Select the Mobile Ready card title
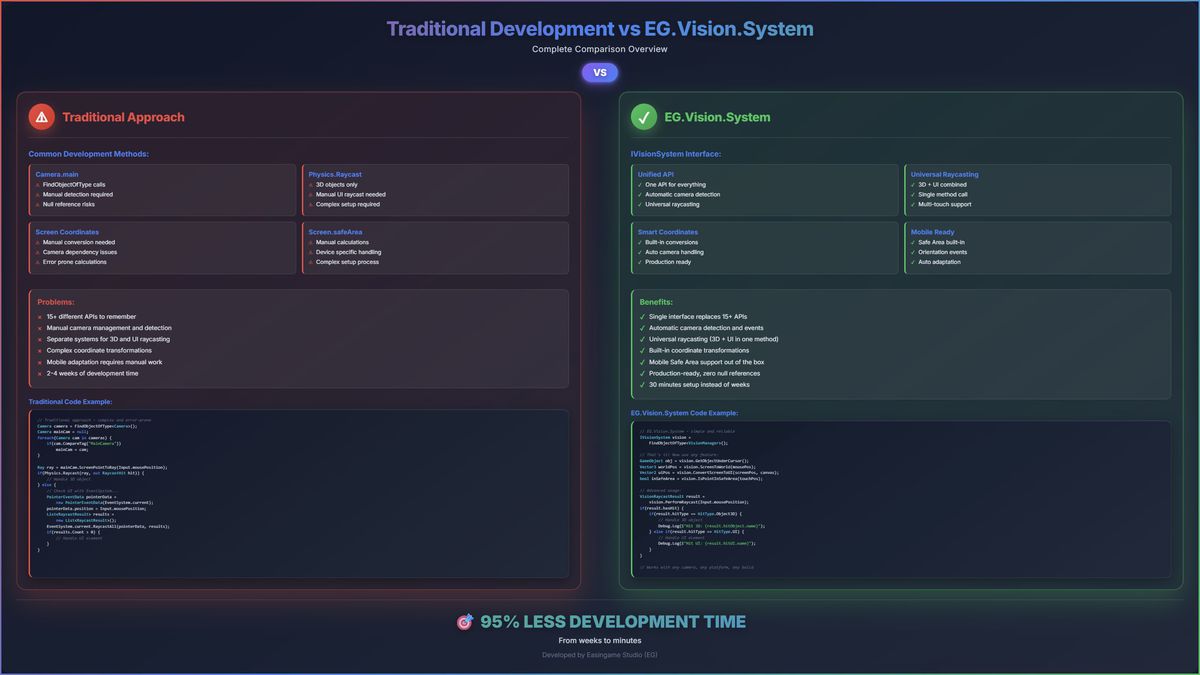Image resolution: width=1200 pixels, height=675 pixels. [933, 232]
